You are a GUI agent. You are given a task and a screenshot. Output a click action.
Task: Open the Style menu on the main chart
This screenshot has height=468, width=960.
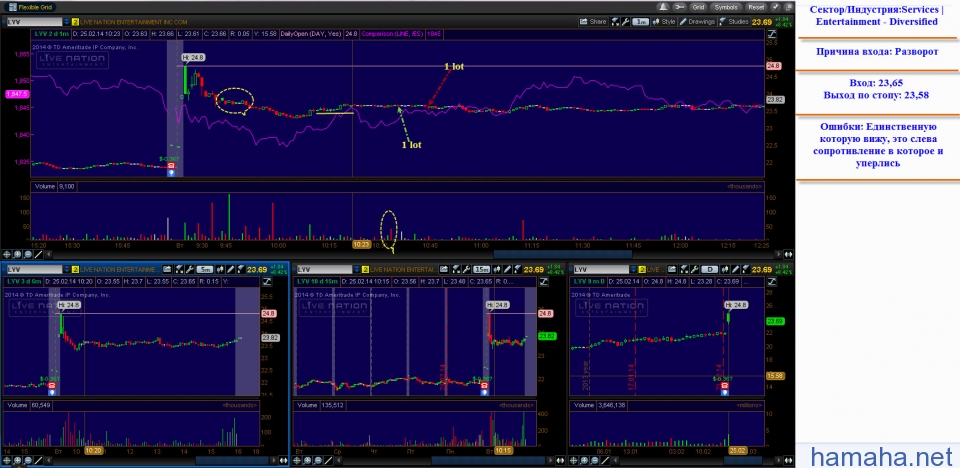[x=664, y=21]
